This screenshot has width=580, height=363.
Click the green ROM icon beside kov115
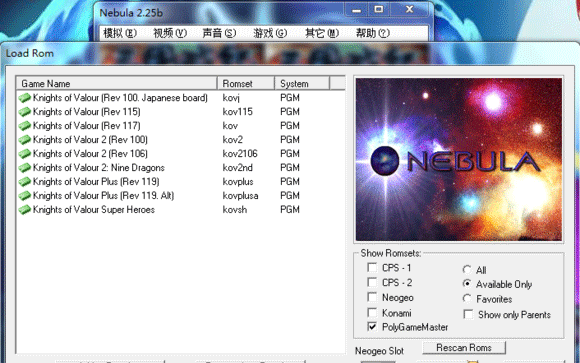(25, 112)
